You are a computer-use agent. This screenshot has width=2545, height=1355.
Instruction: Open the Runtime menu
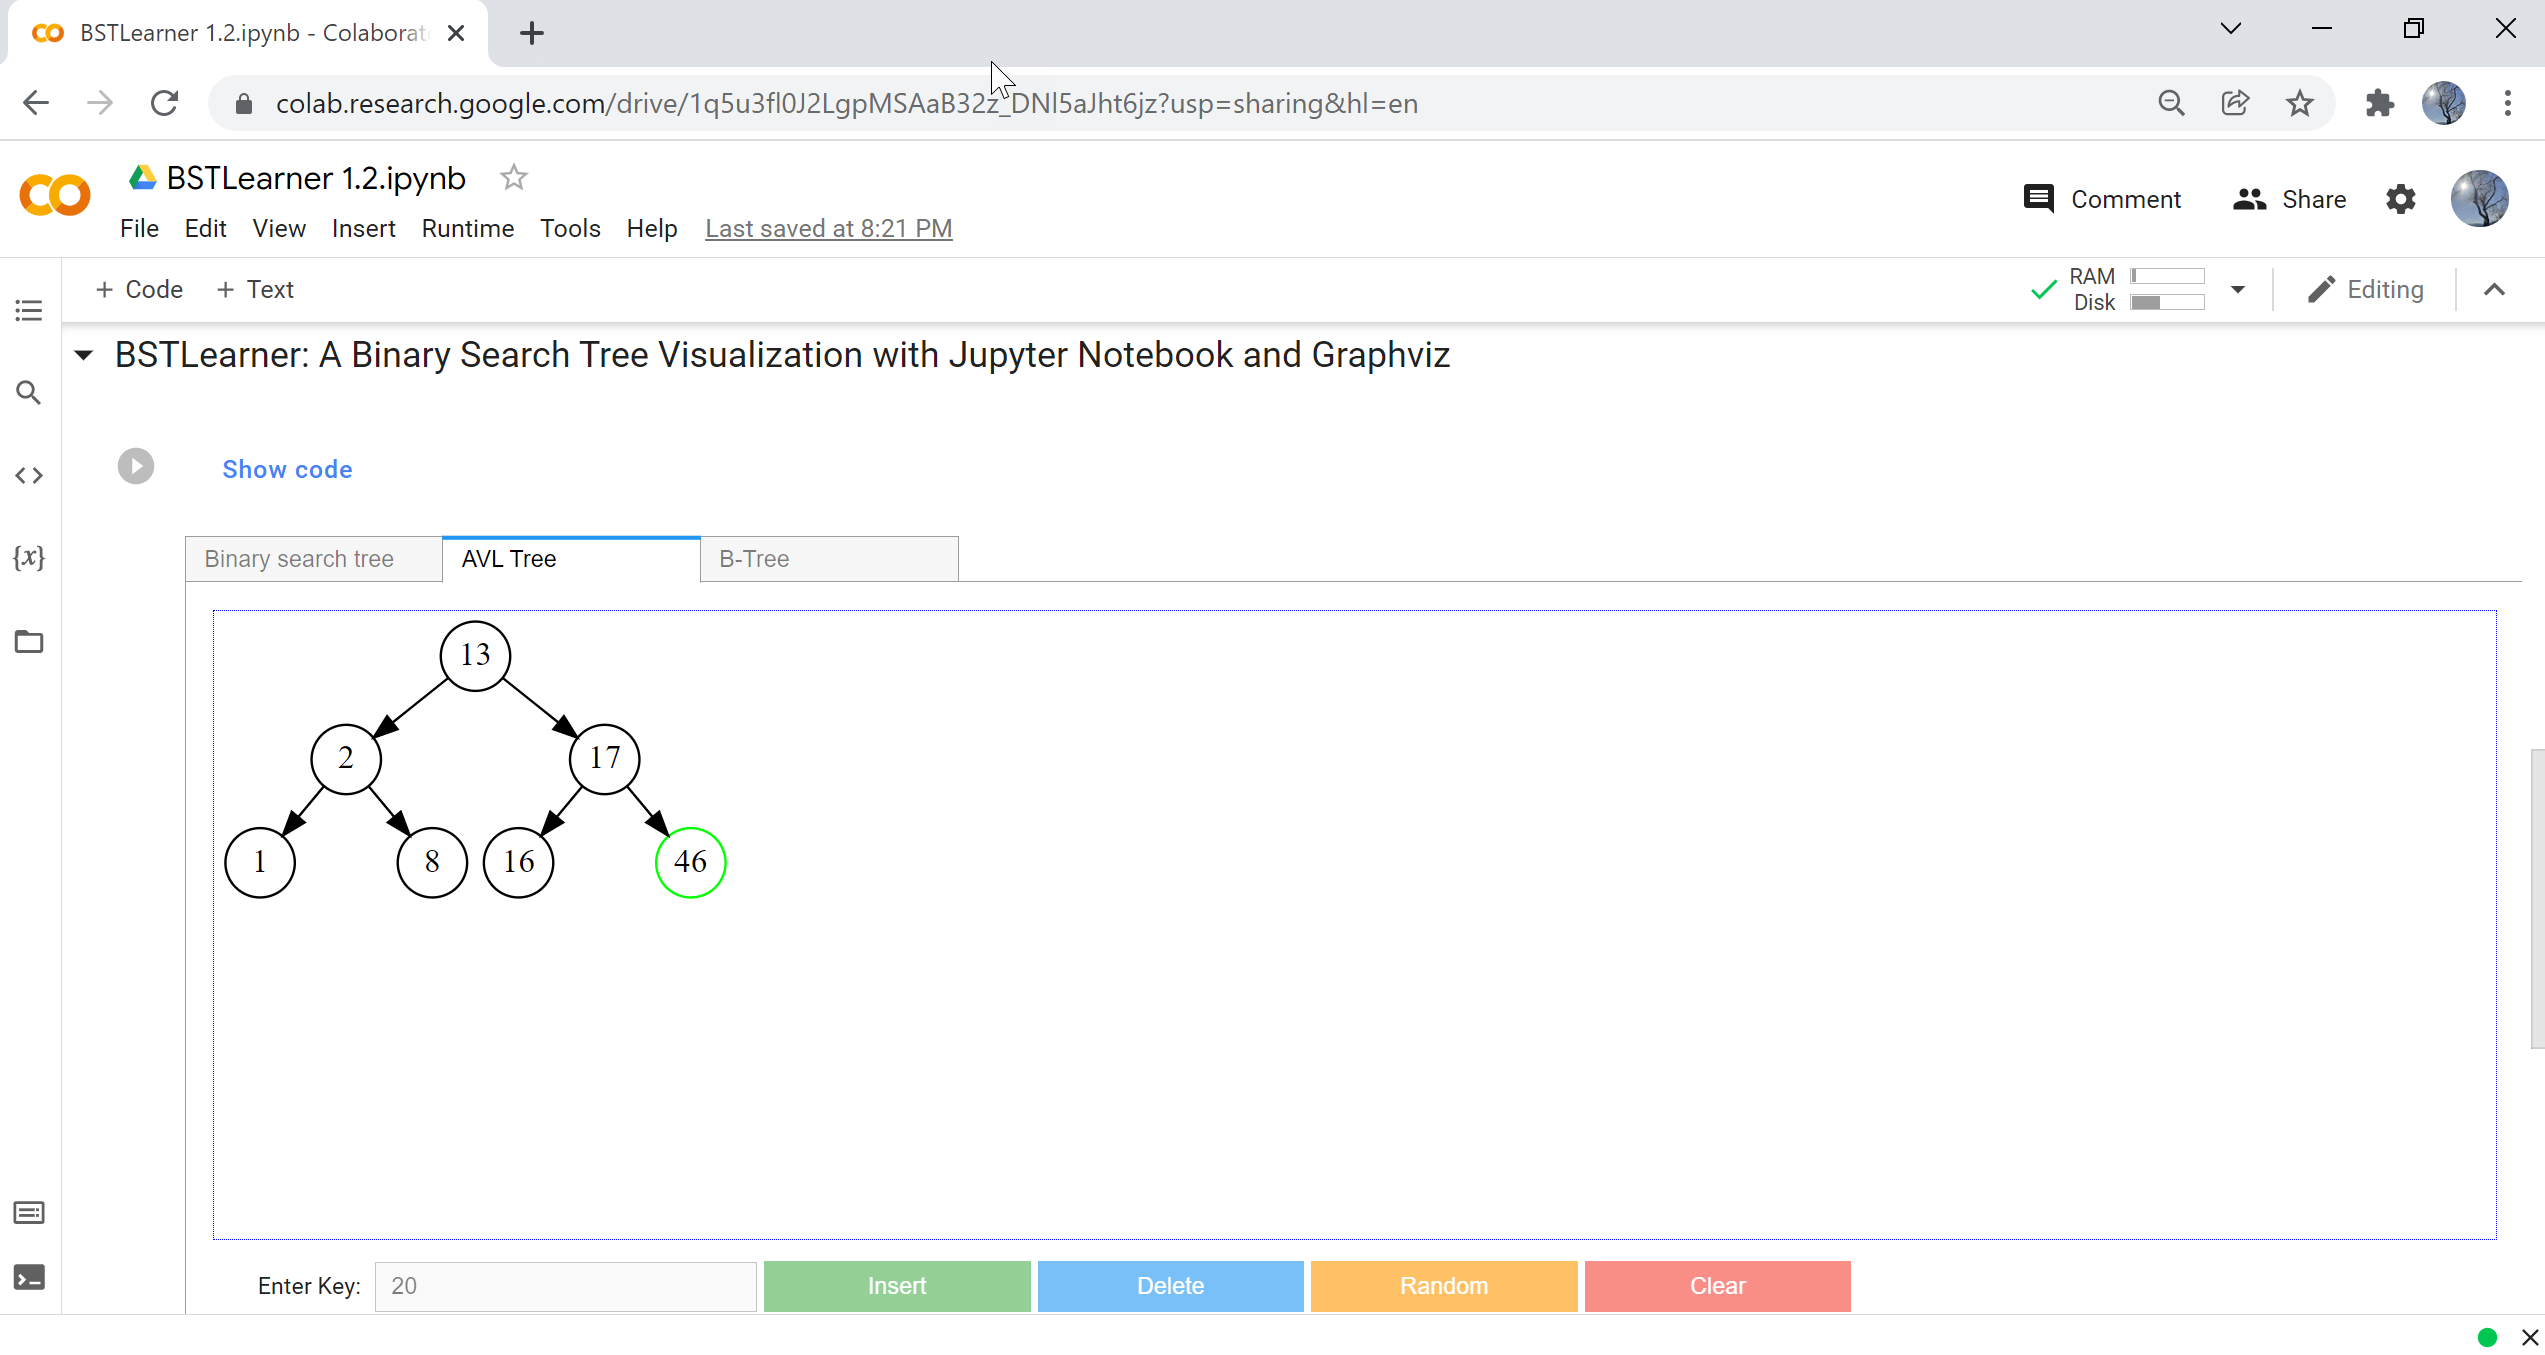467,228
